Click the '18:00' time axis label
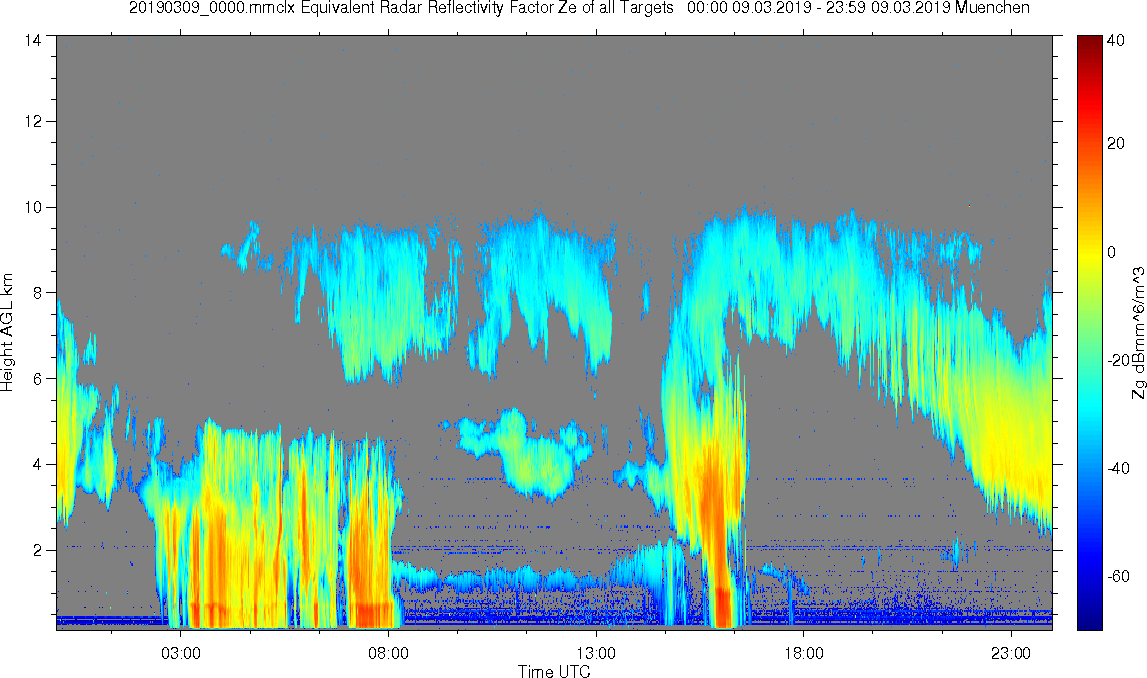The width and height of the screenshot is (1147, 678). click(x=804, y=652)
